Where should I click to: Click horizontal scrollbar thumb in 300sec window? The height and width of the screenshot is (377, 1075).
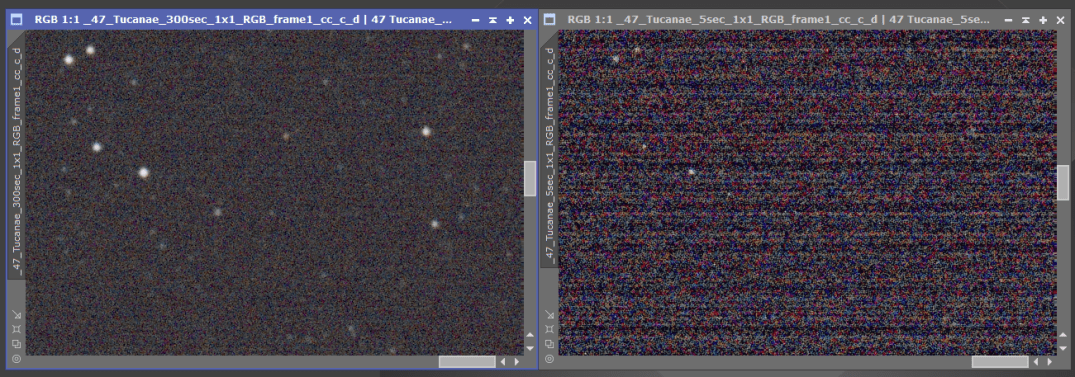coord(467,361)
